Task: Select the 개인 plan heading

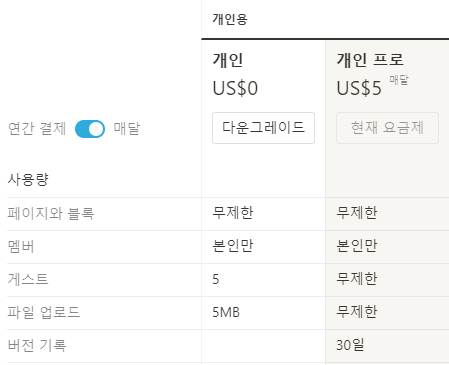Action: [x=228, y=60]
